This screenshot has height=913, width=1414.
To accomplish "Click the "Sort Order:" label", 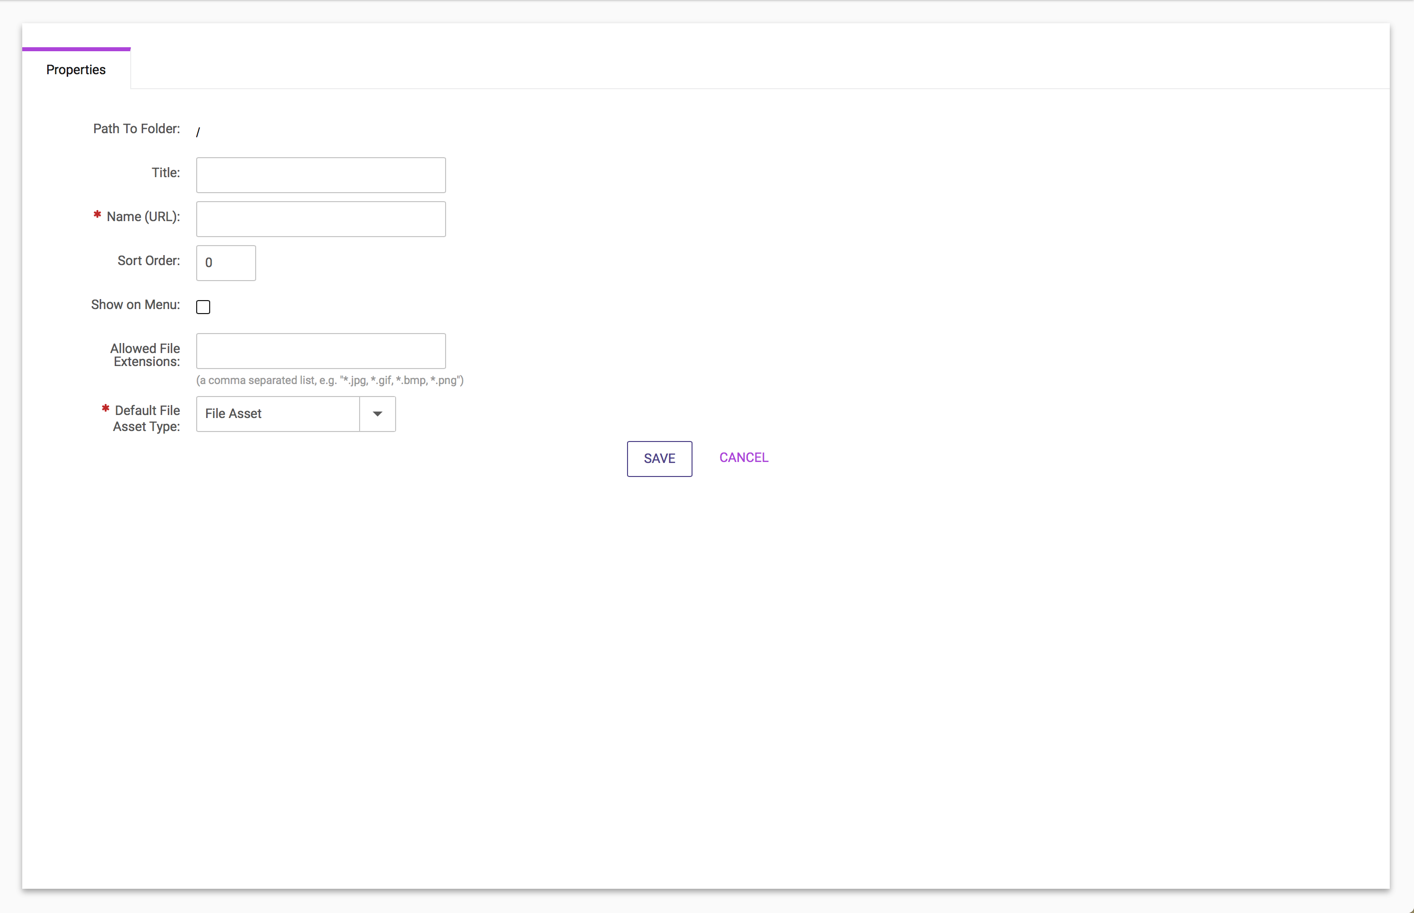I will point(148,261).
